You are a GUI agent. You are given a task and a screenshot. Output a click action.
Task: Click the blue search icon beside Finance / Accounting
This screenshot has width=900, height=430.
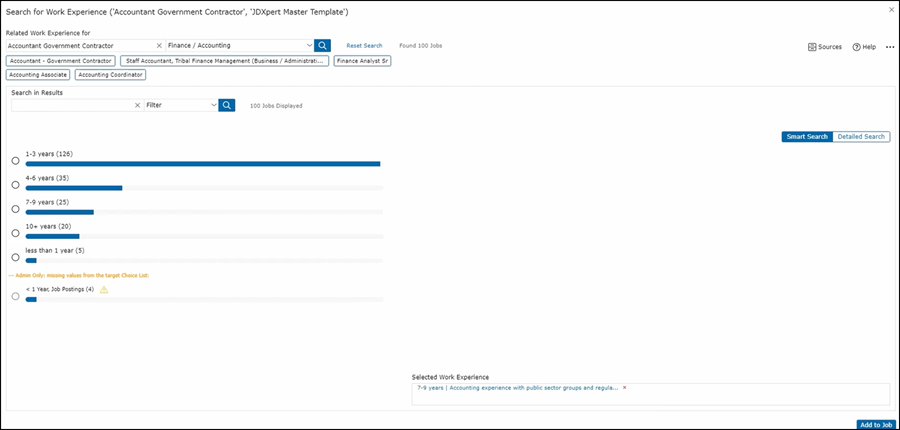pos(322,46)
